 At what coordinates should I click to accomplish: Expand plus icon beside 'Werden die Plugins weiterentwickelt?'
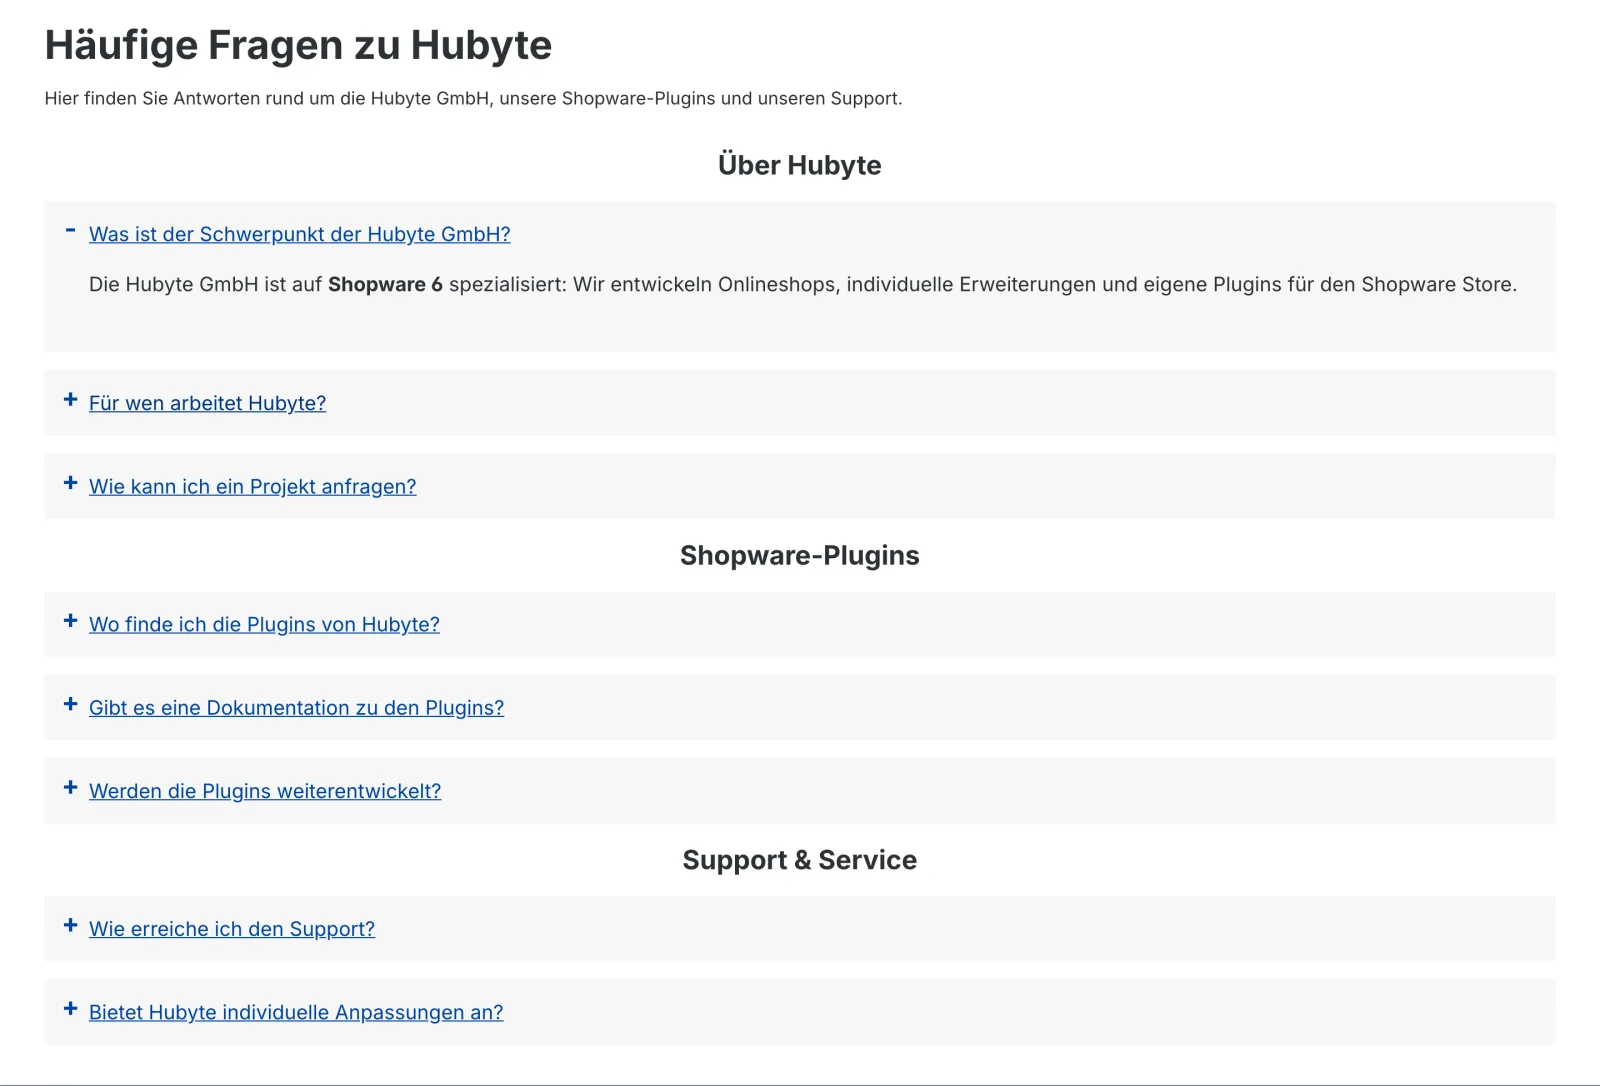(70, 788)
